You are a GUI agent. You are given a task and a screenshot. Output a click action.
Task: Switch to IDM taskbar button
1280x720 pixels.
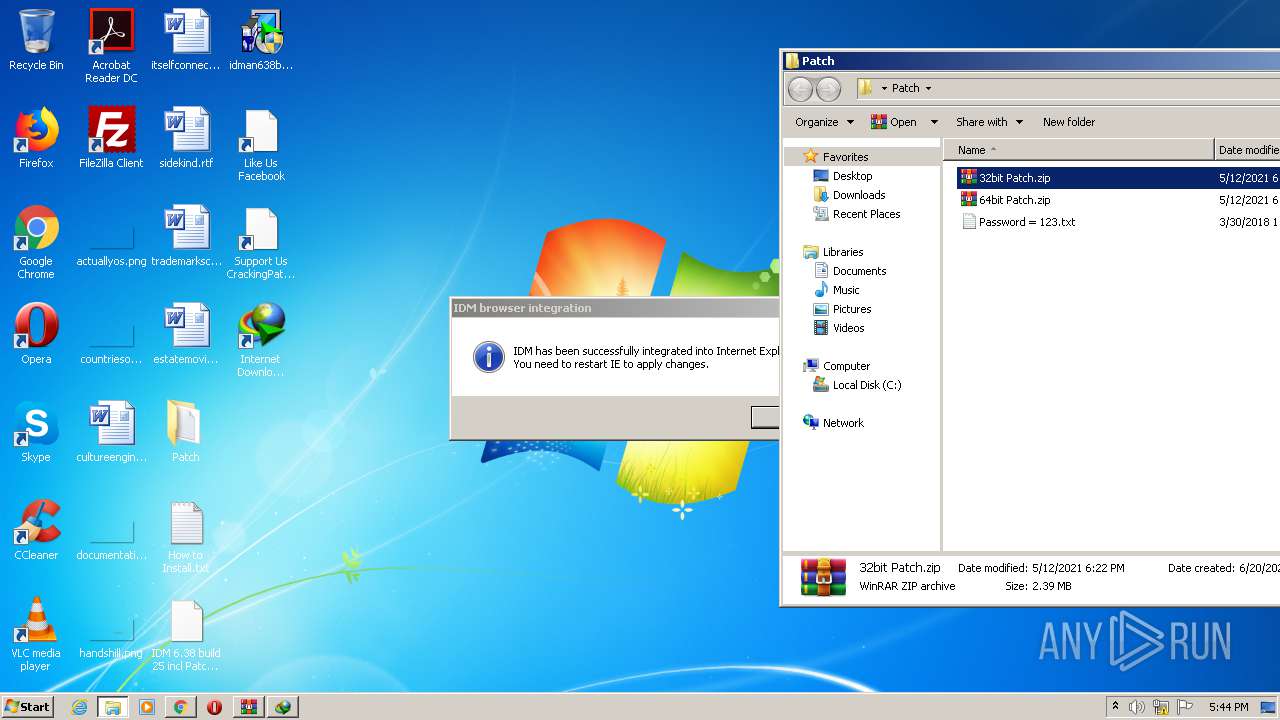click(283, 707)
